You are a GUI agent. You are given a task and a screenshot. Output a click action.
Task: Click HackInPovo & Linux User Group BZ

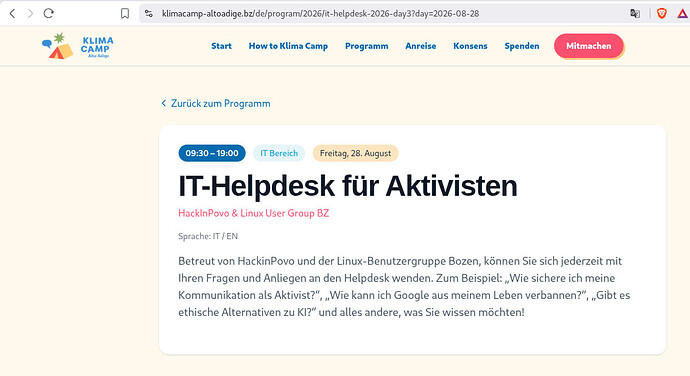pos(253,213)
